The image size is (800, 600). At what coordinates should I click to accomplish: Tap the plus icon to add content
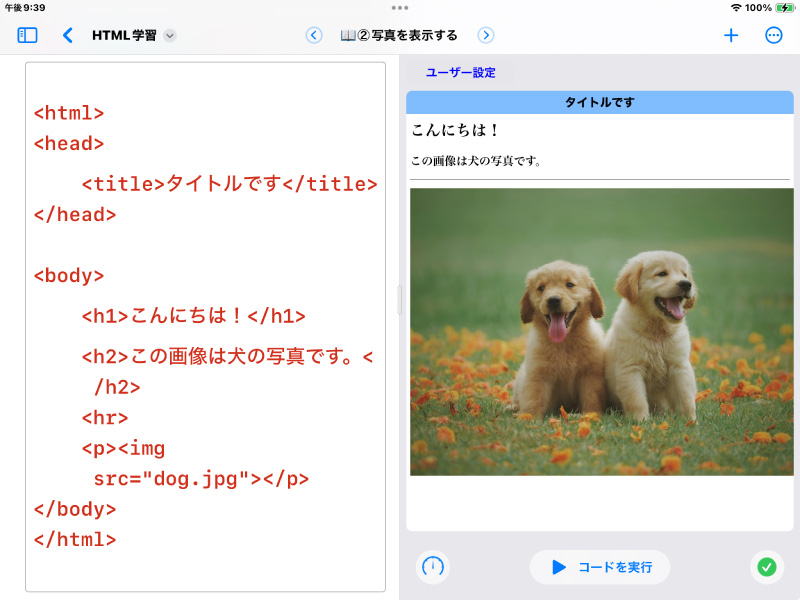(731, 35)
